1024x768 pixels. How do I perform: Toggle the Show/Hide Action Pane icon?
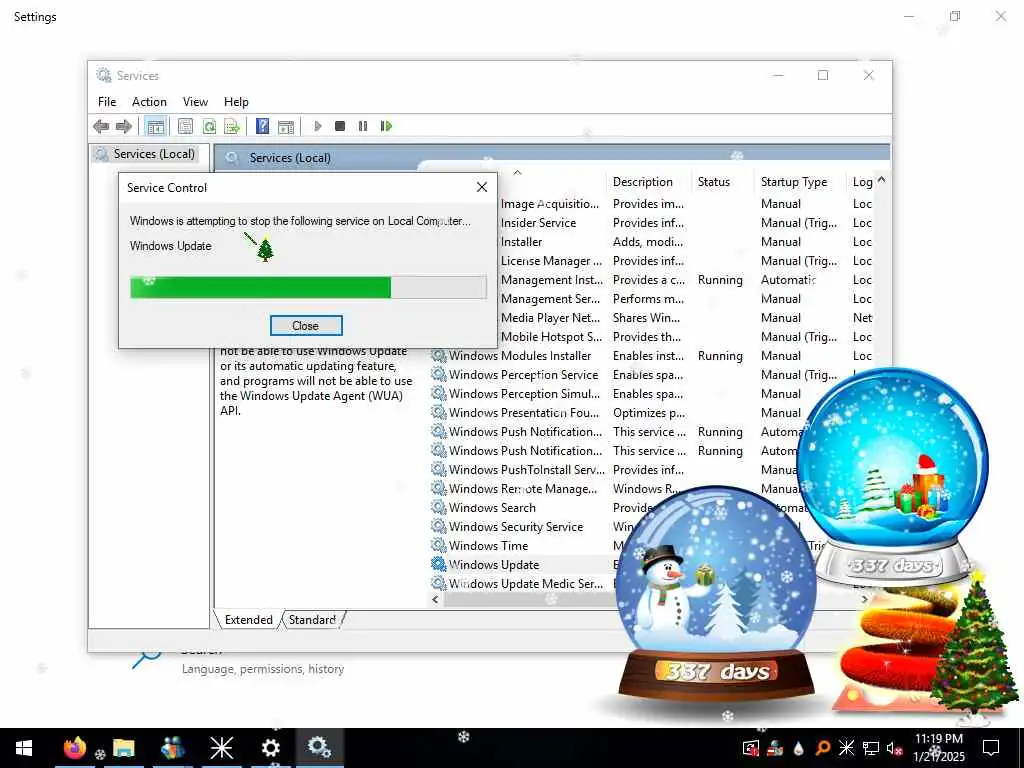(286, 126)
